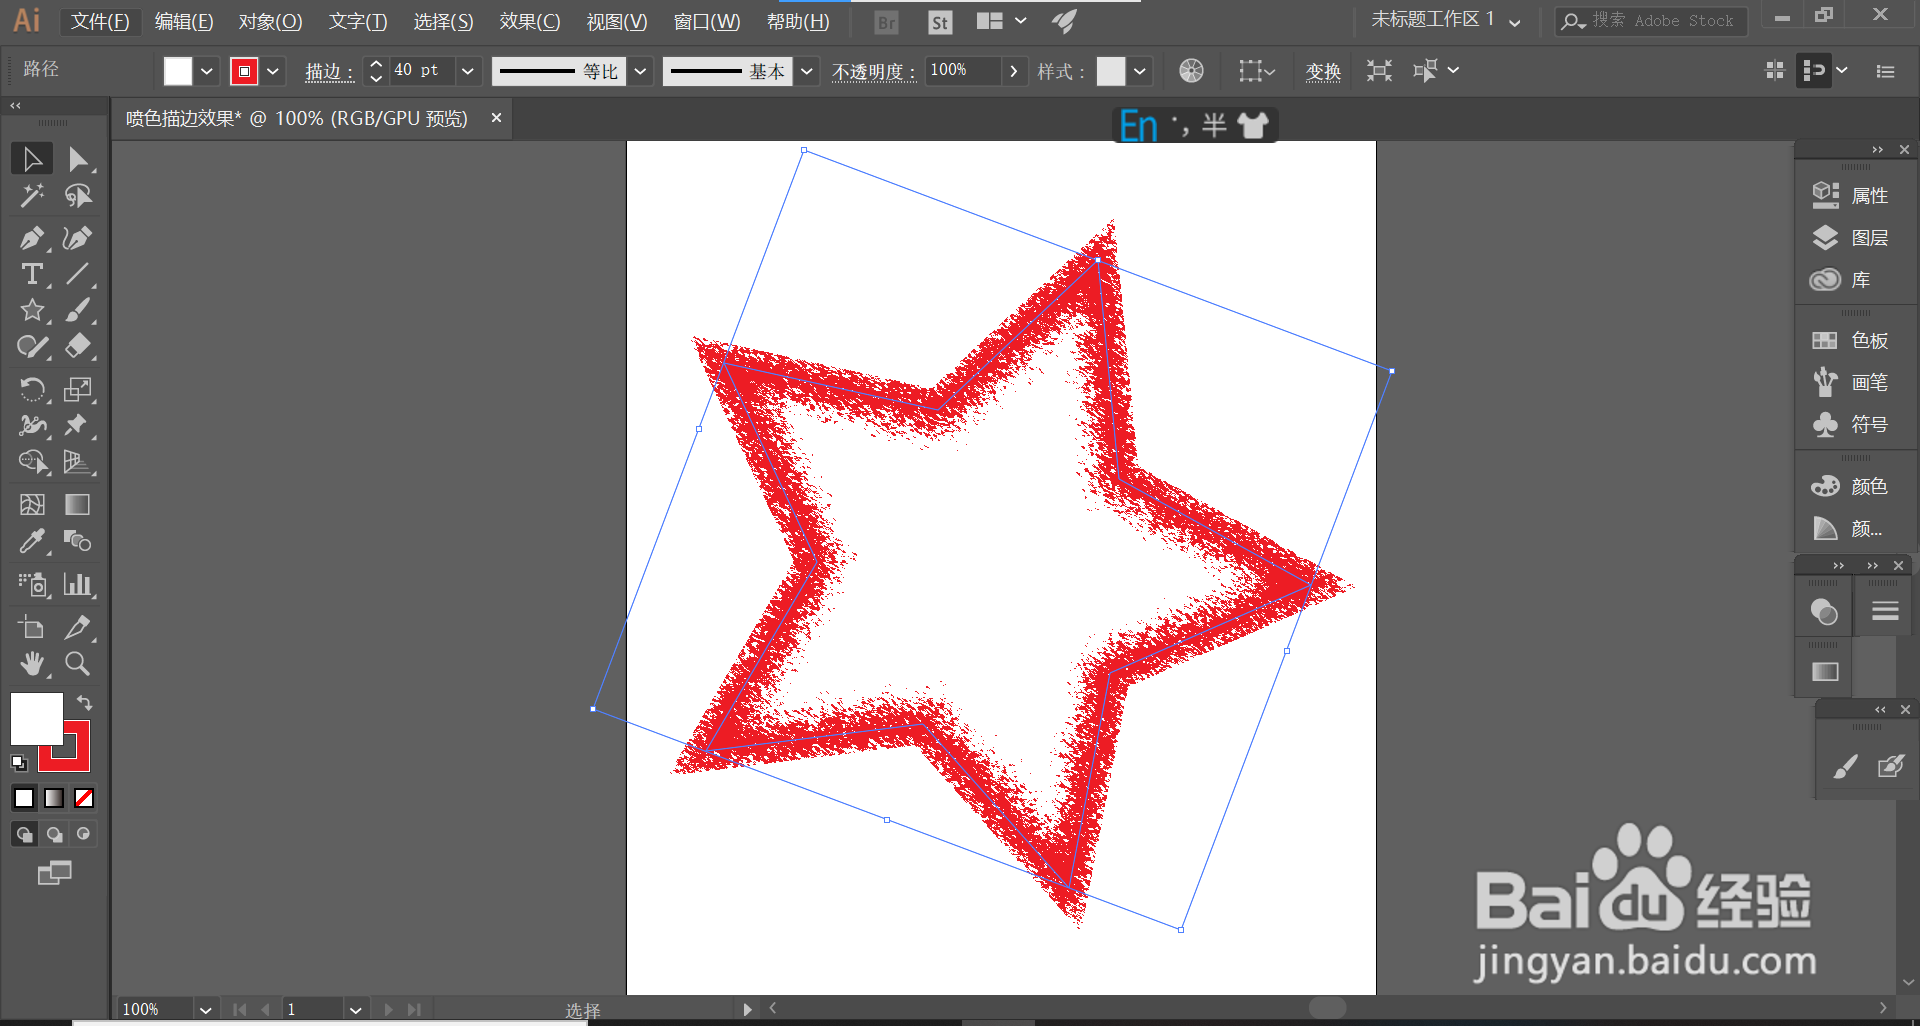The width and height of the screenshot is (1920, 1026).
Task: Open the 属性 properties panel
Action: point(1851,195)
